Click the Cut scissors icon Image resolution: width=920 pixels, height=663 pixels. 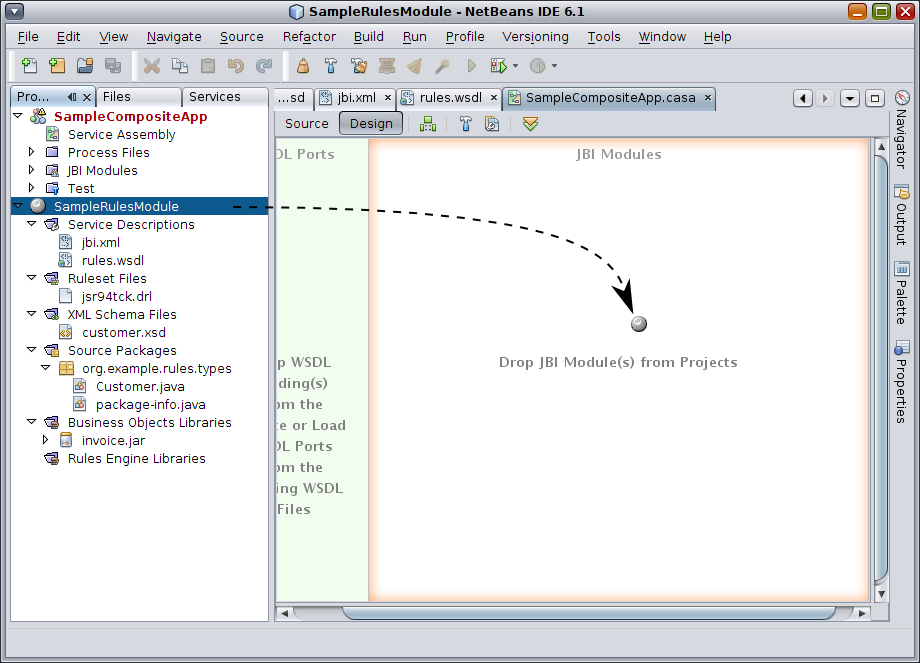[152, 66]
